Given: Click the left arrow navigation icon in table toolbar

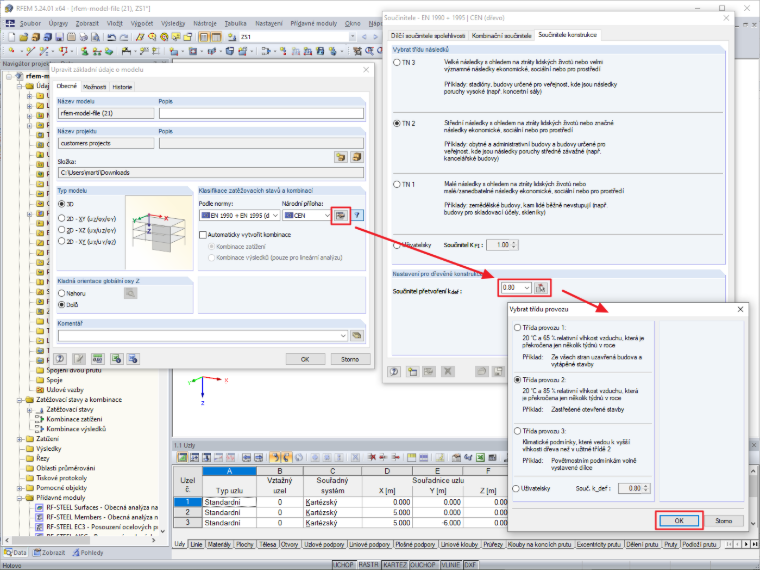Looking at the screenshot, I should pyautogui.click(x=247, y=457).
